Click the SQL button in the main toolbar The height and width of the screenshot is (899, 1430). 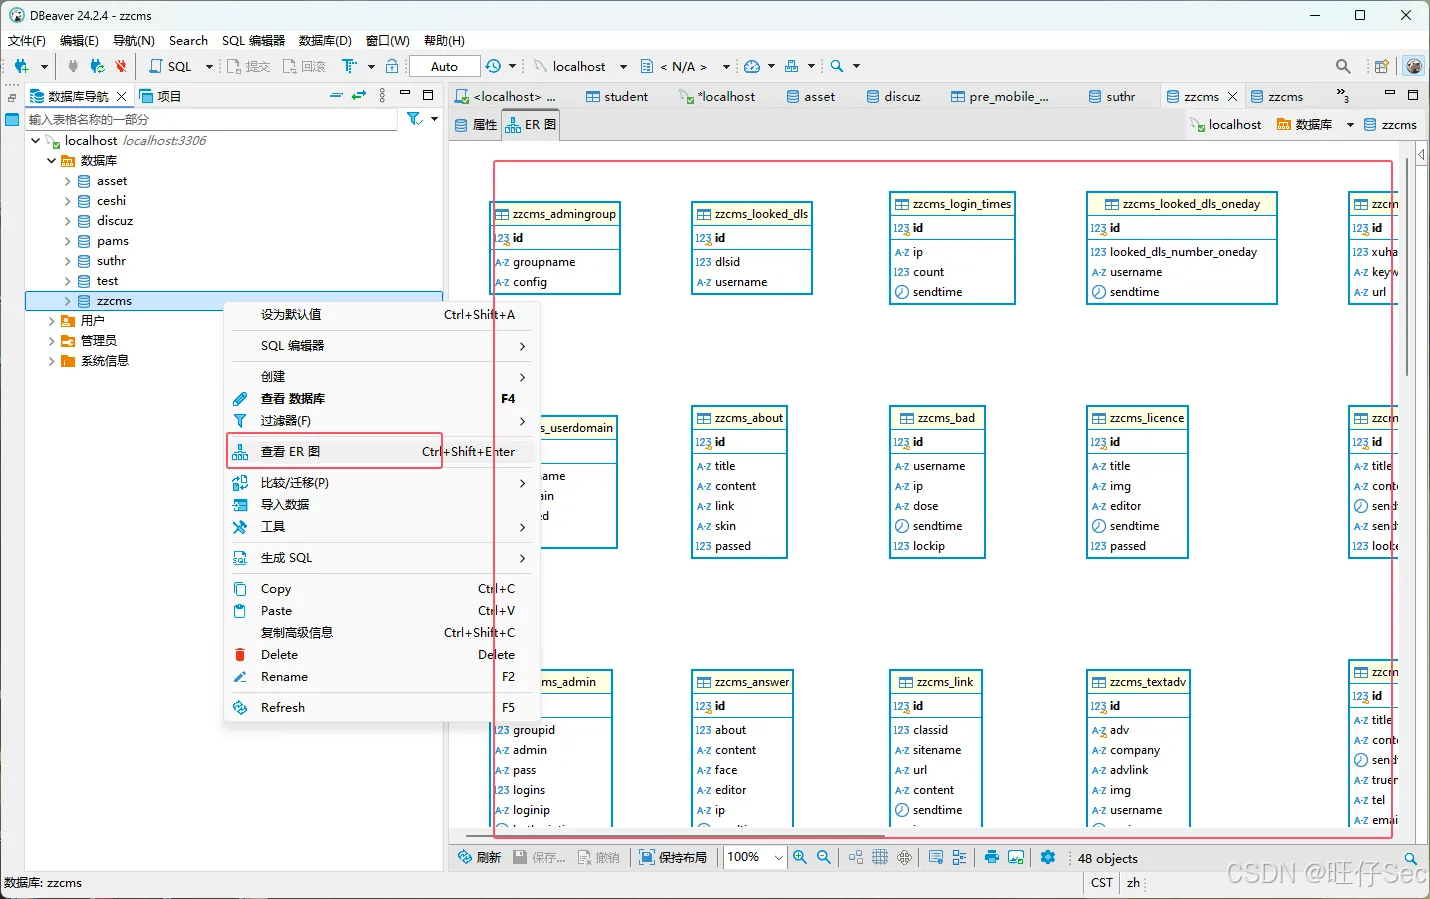click(171, 66)
